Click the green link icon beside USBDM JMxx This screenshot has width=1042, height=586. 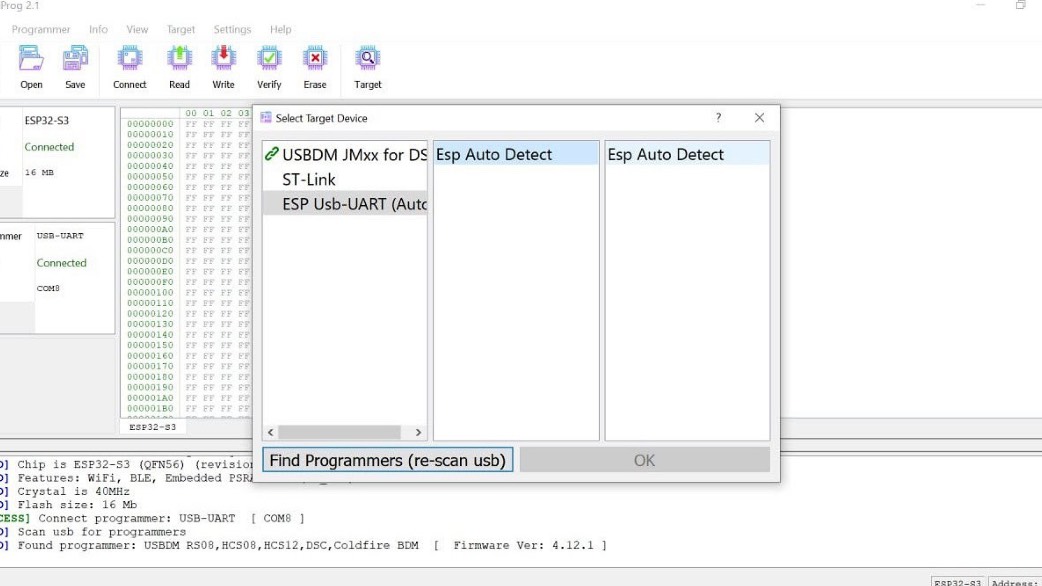[x=271, y=154]
